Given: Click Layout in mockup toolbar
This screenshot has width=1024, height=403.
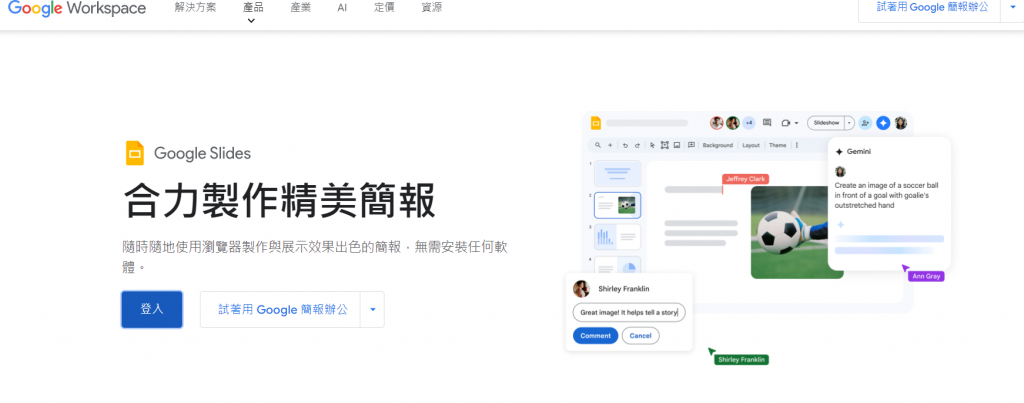Looking at the screenshot, I should [x=751, y=145].
